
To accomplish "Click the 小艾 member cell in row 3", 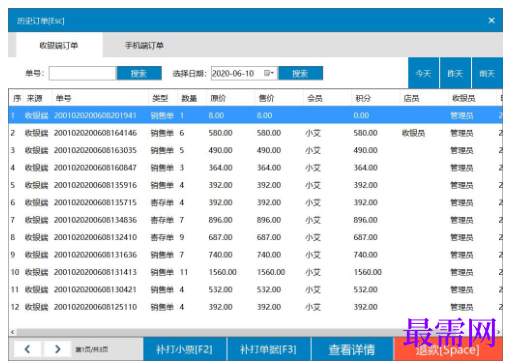I will tap(313, 150).
